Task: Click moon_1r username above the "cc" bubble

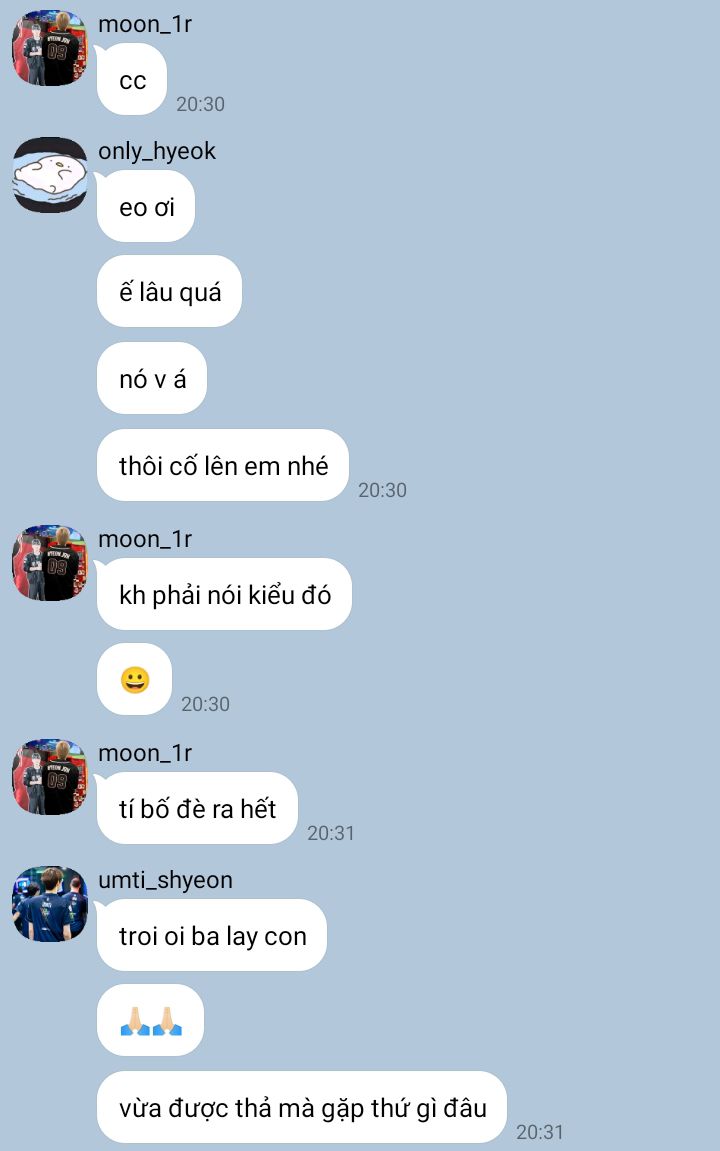Action: coord(145,23)
